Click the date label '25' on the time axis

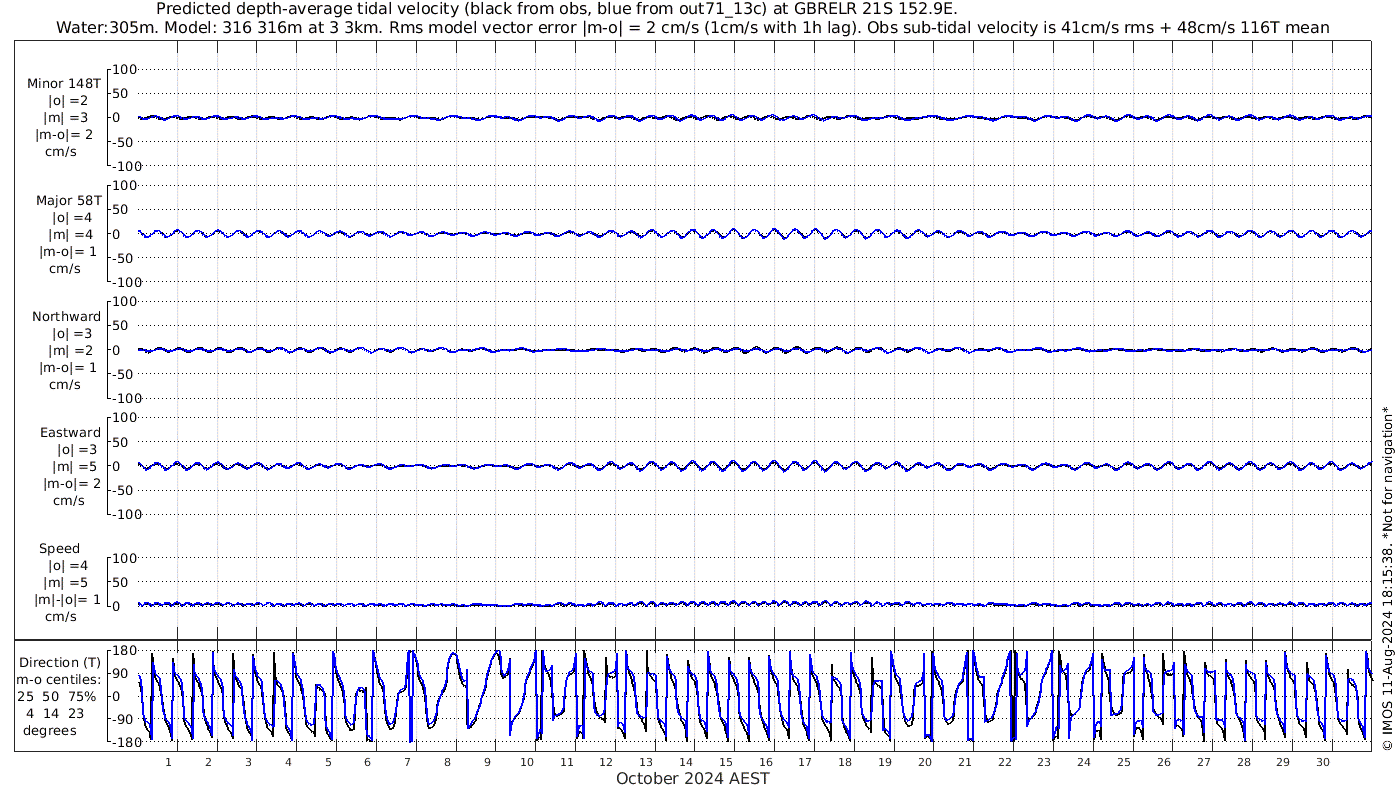(x=1124, y=762)
